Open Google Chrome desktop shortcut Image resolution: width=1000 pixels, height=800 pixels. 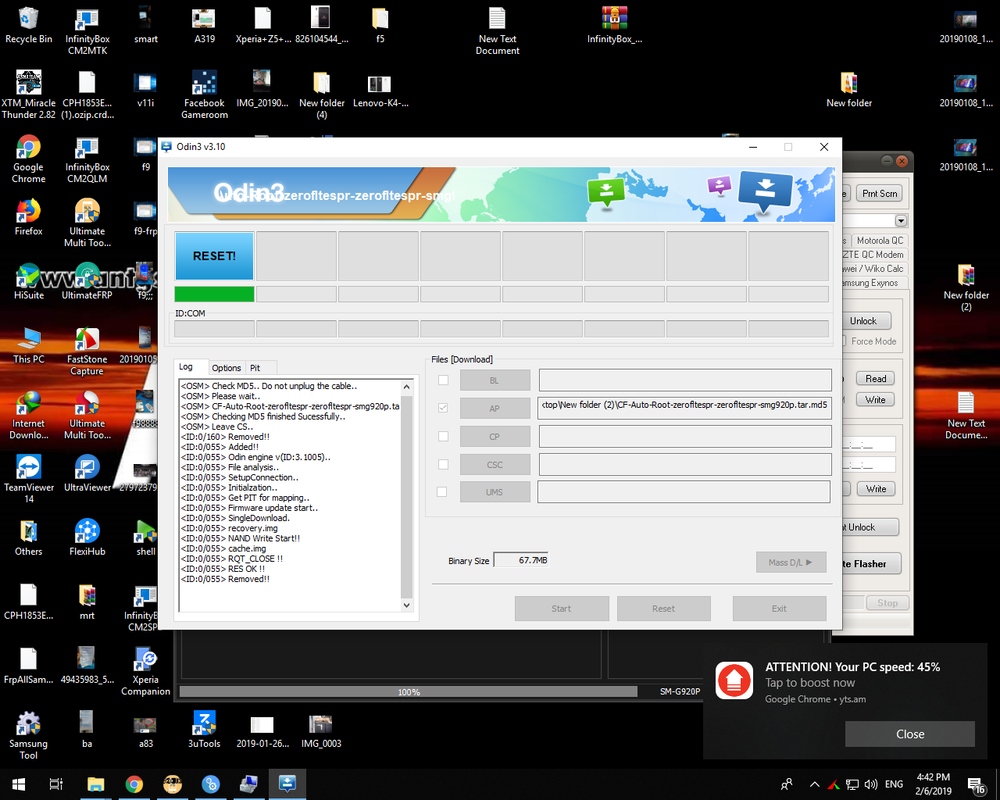(29, 159)
